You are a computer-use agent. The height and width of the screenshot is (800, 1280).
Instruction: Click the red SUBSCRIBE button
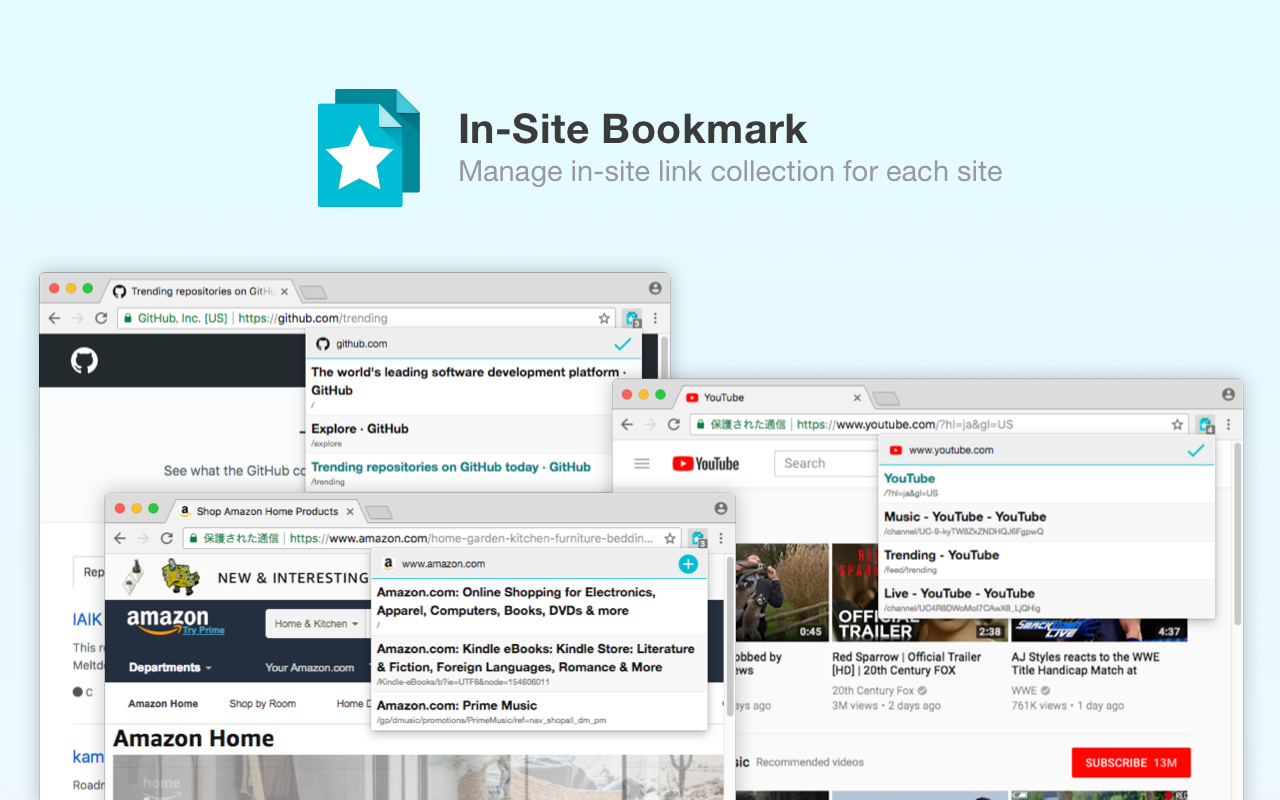(x=1130, y=762)
